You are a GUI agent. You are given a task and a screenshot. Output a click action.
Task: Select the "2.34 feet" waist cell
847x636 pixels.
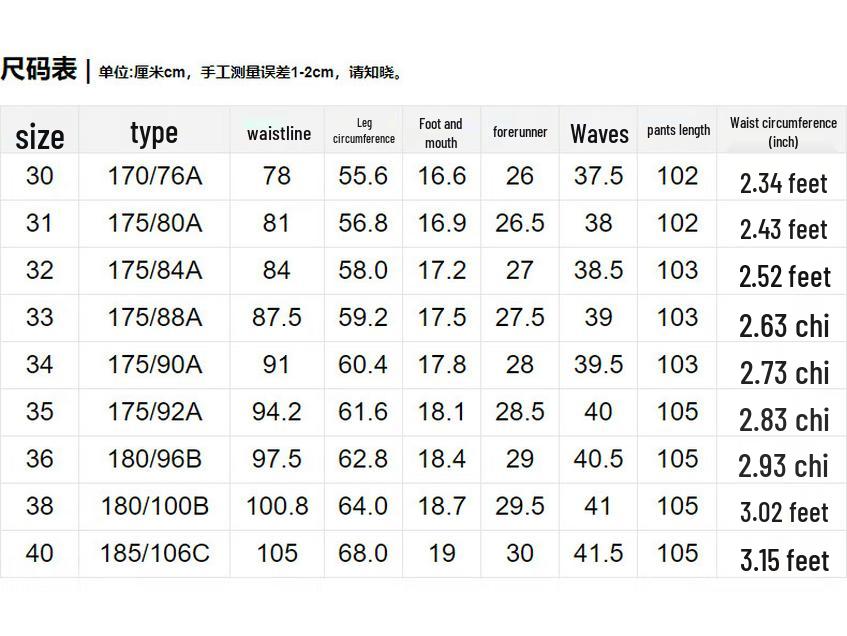click(x=784, y=183)
